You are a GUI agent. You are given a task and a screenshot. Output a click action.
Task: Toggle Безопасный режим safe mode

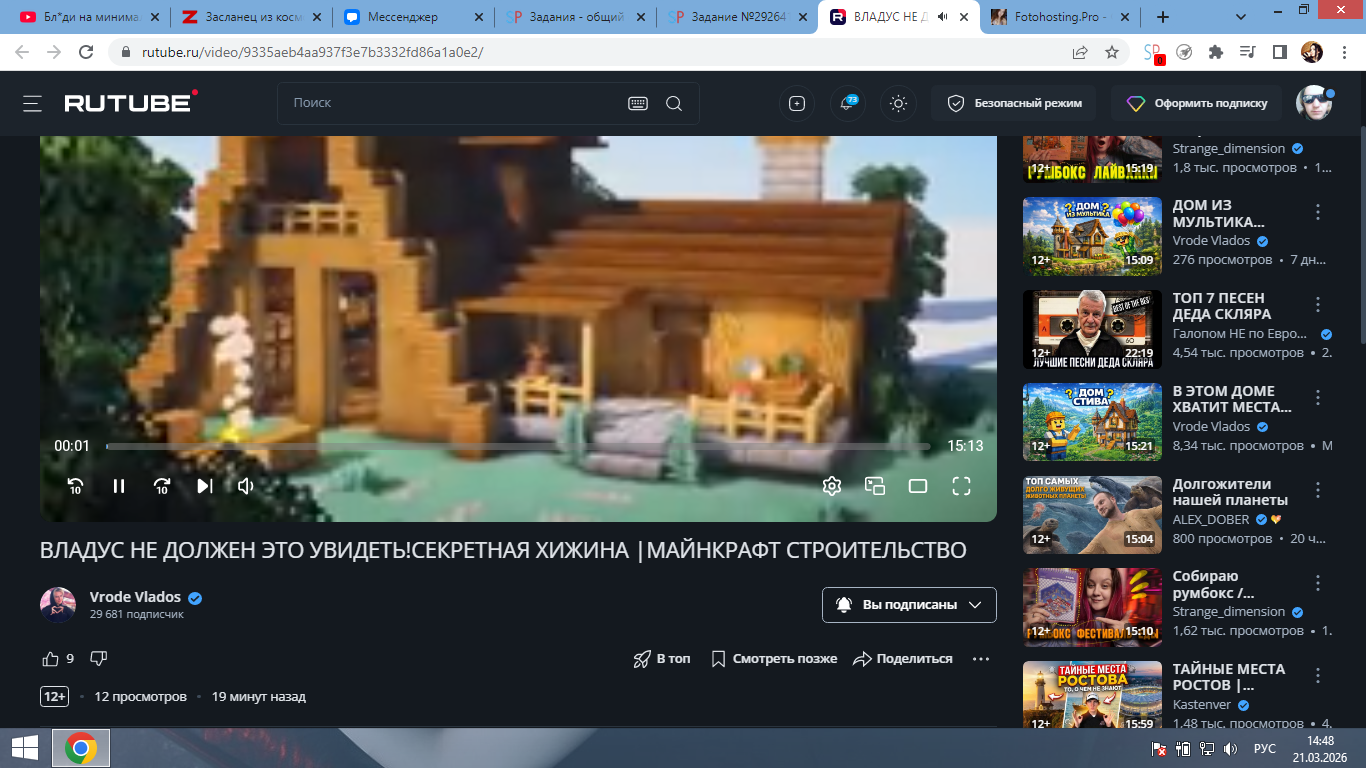tap(1014, 103)
